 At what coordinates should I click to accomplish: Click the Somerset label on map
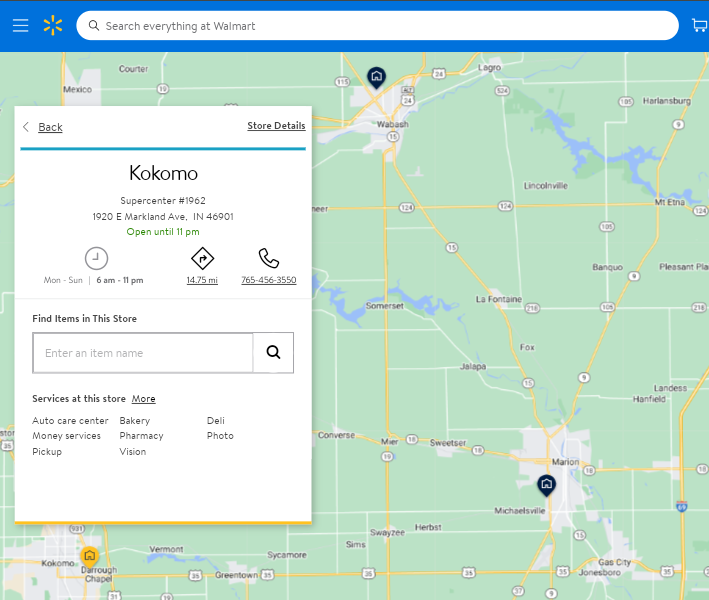(x=384, y=306)
